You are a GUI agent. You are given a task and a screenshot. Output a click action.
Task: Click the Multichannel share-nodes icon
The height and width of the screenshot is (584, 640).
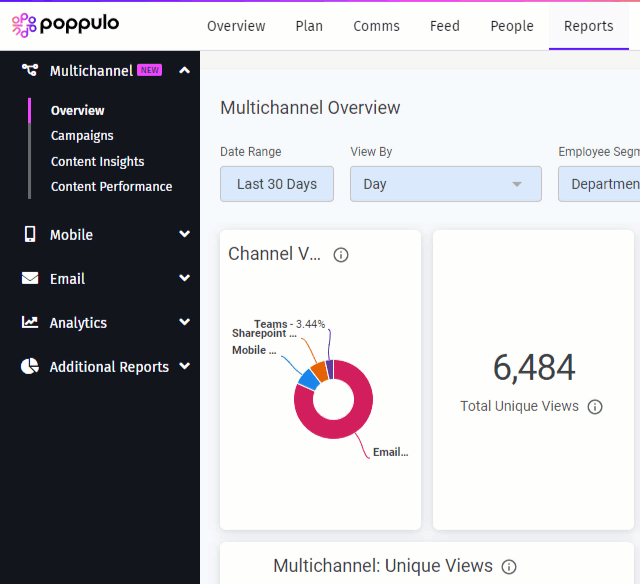click(30, 70)
